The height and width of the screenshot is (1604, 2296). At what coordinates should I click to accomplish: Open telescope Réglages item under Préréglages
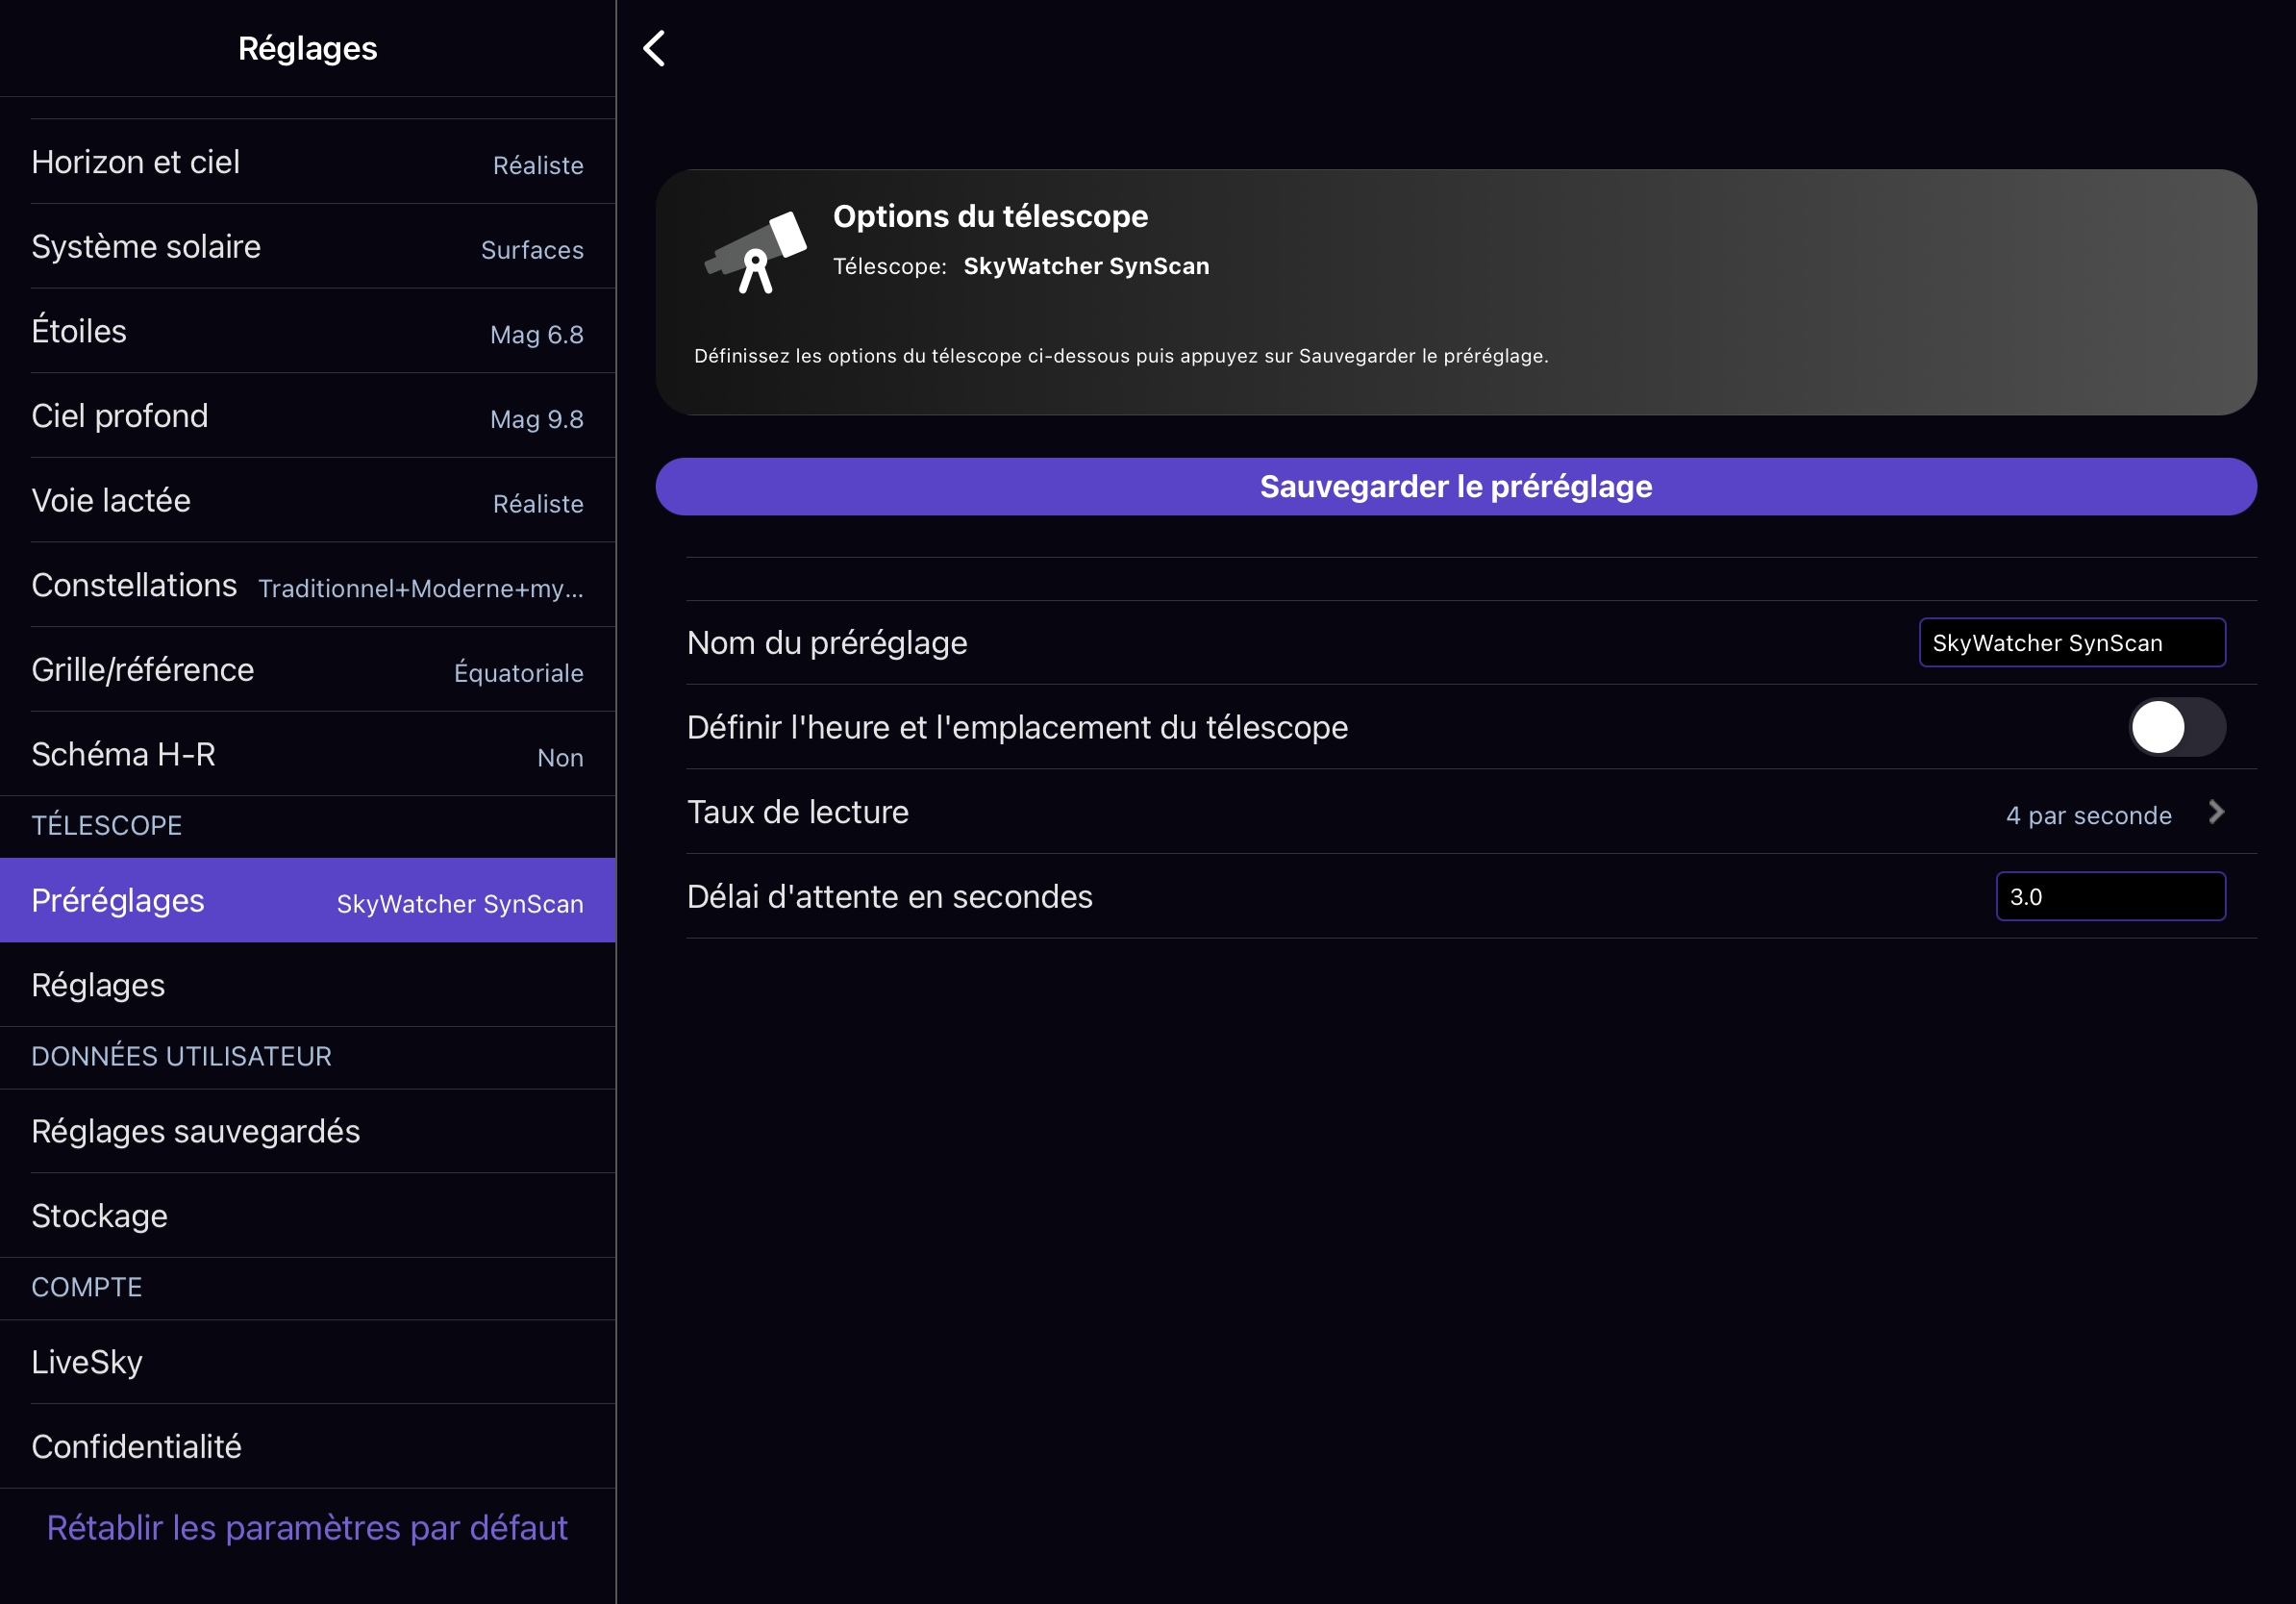point(307,985)
